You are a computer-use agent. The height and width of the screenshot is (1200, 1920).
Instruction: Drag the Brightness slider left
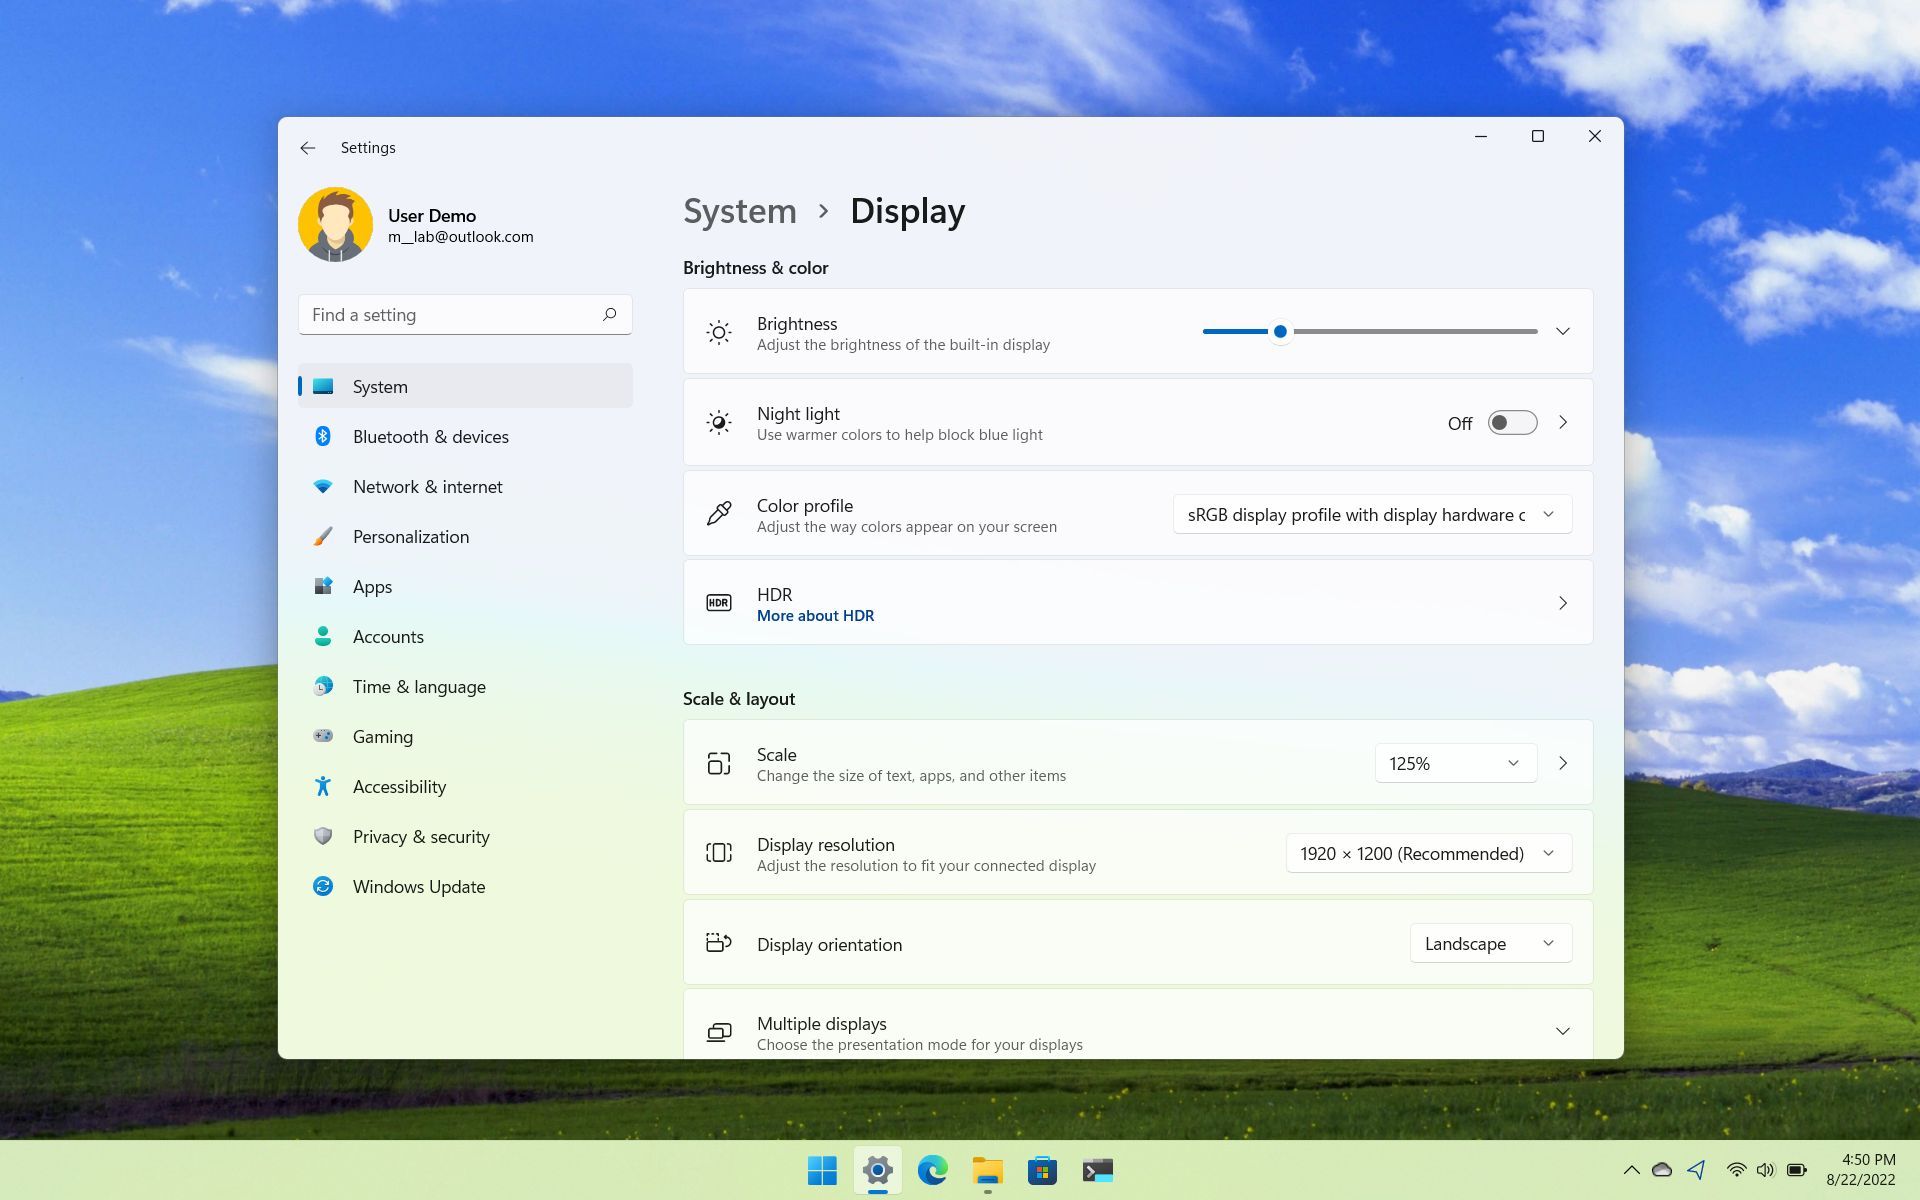(x=1279, y=332)
